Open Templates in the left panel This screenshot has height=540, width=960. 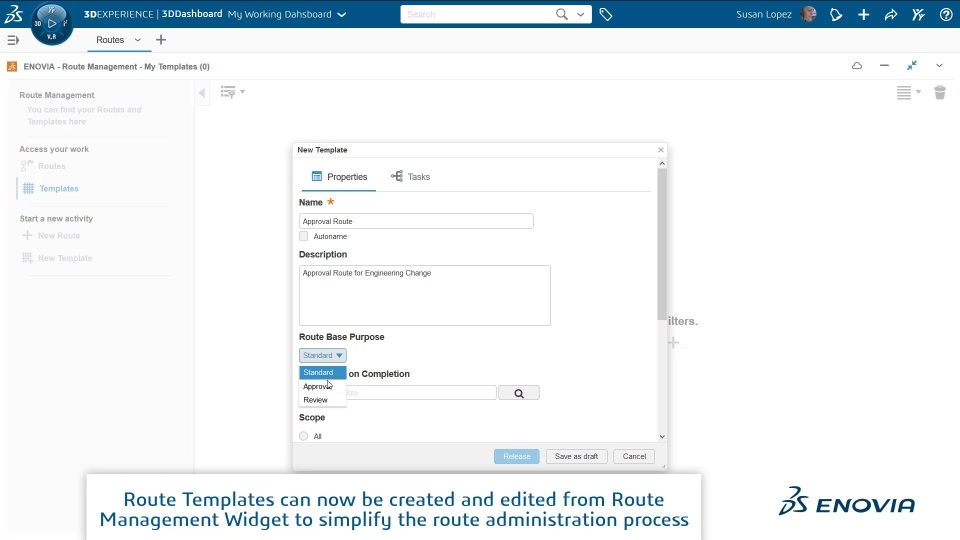[59, 189]
